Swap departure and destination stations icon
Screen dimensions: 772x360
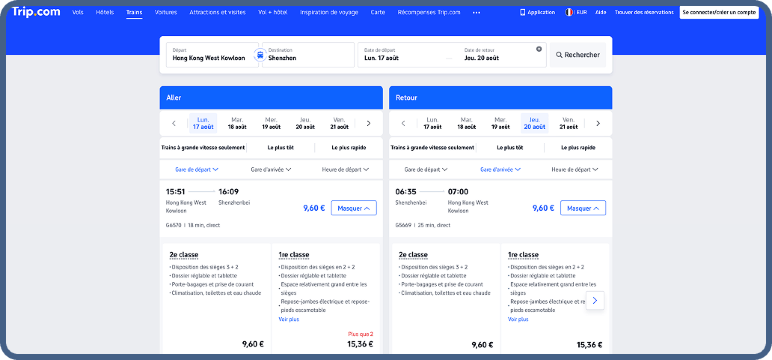[x=260, y=55]
